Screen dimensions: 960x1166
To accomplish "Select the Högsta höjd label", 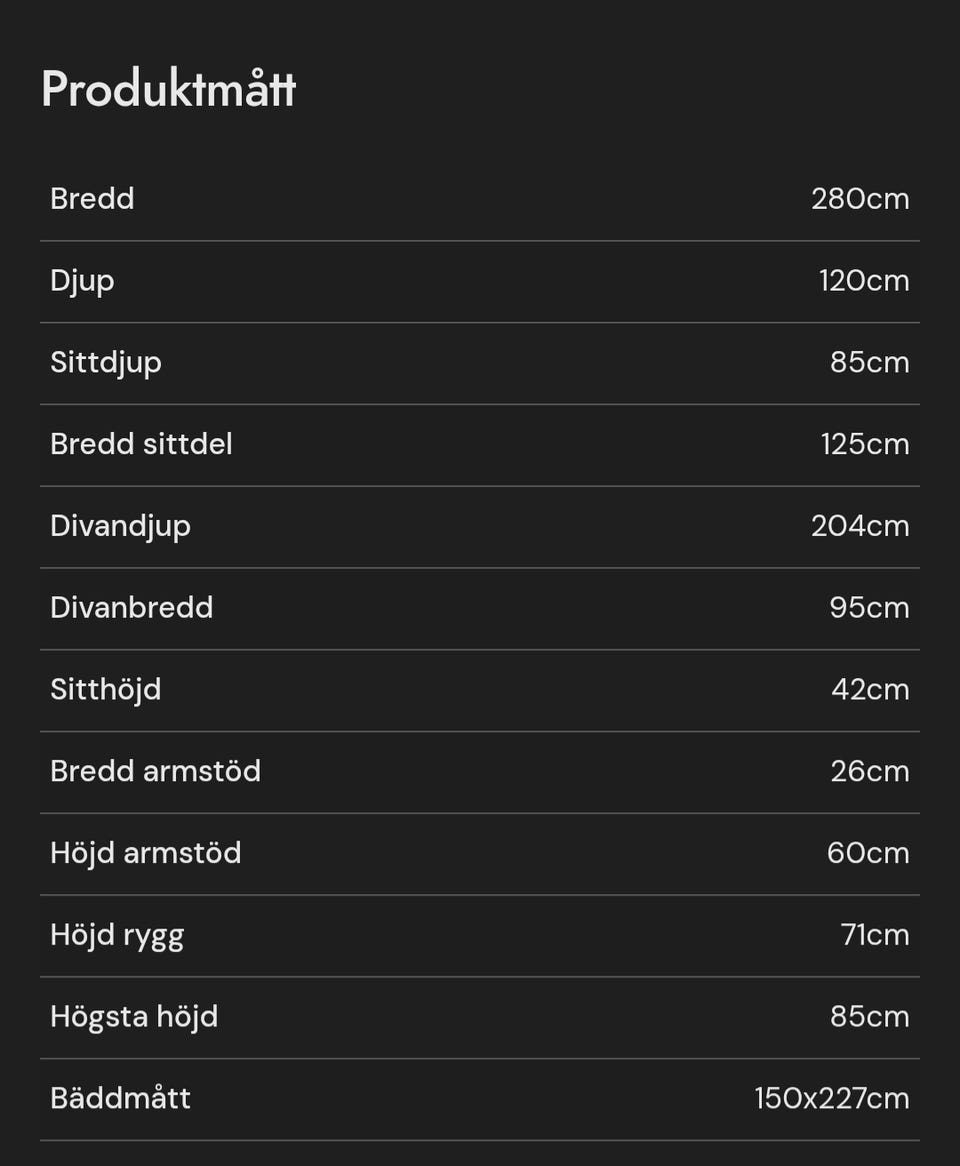I will click(x=134, y=1017).
